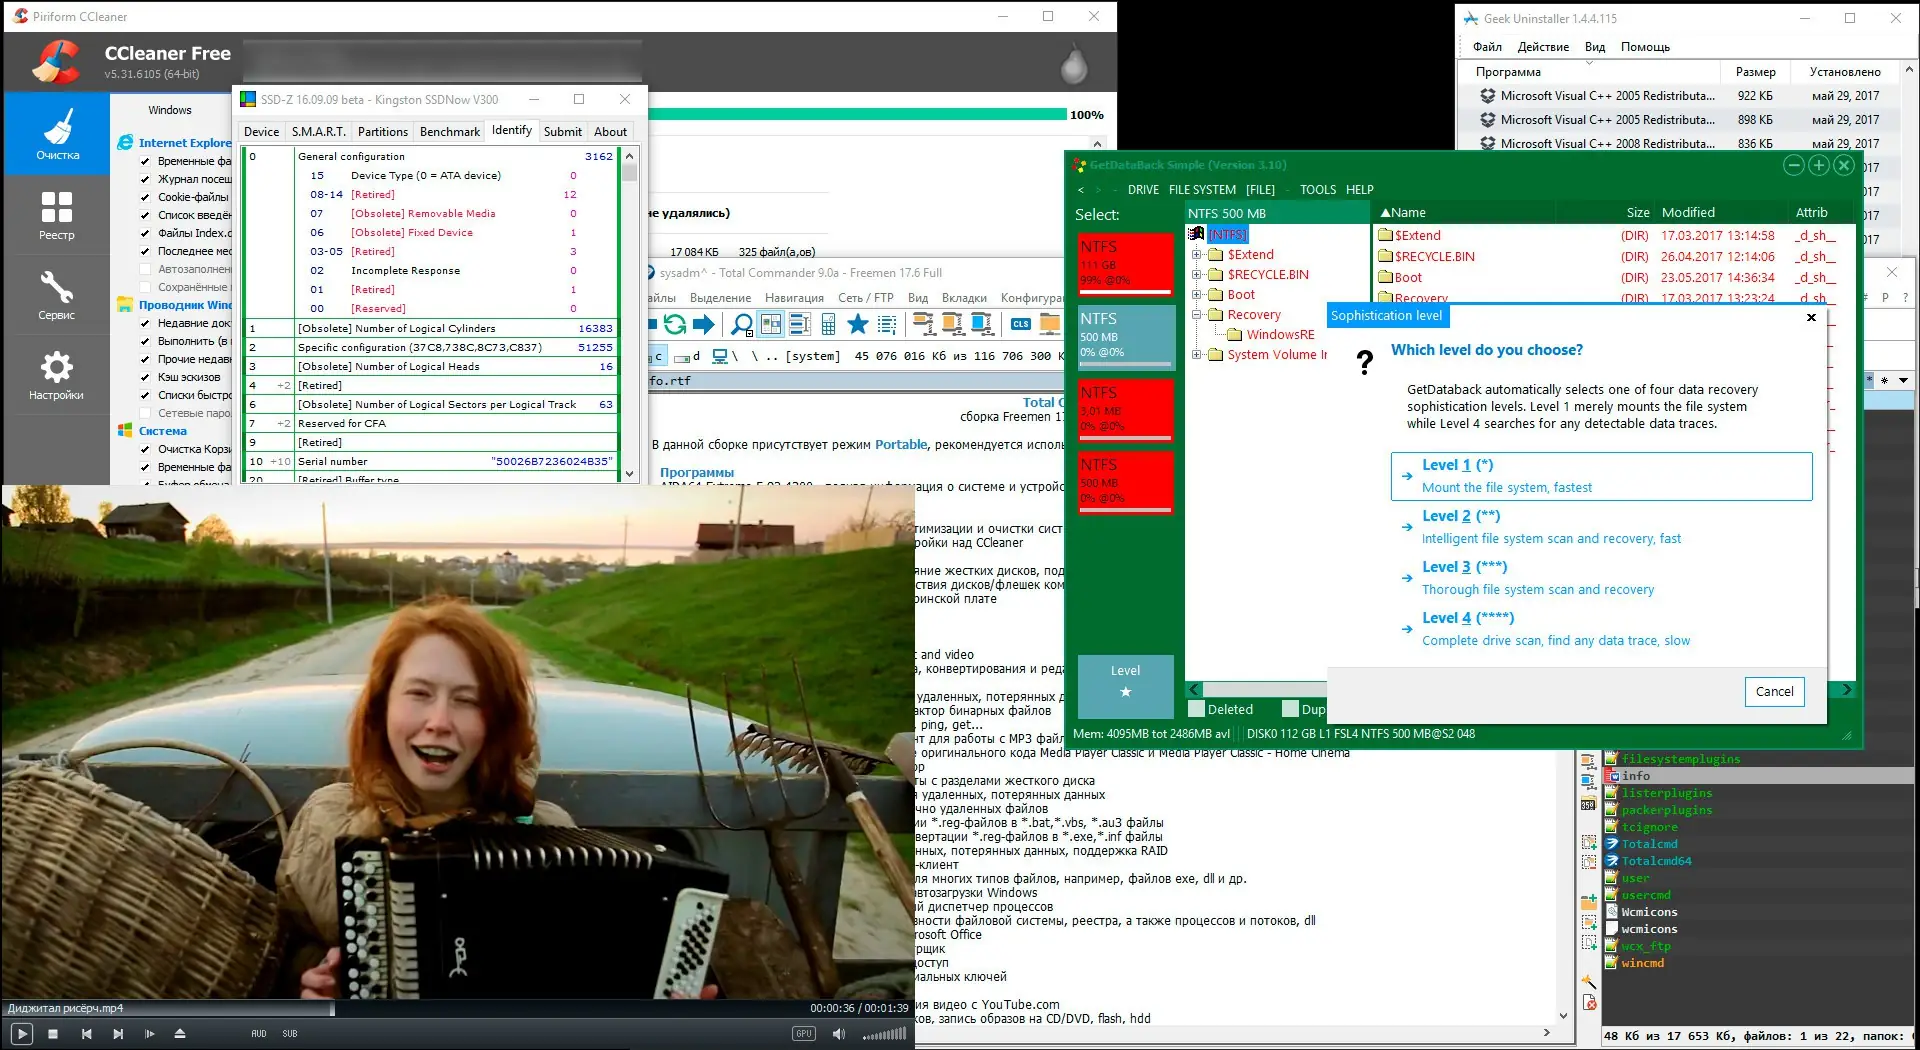Screen dimensions: 1920x1050
Task: Open the Сервис tools section in CCleaner
Action: [57, 295]
